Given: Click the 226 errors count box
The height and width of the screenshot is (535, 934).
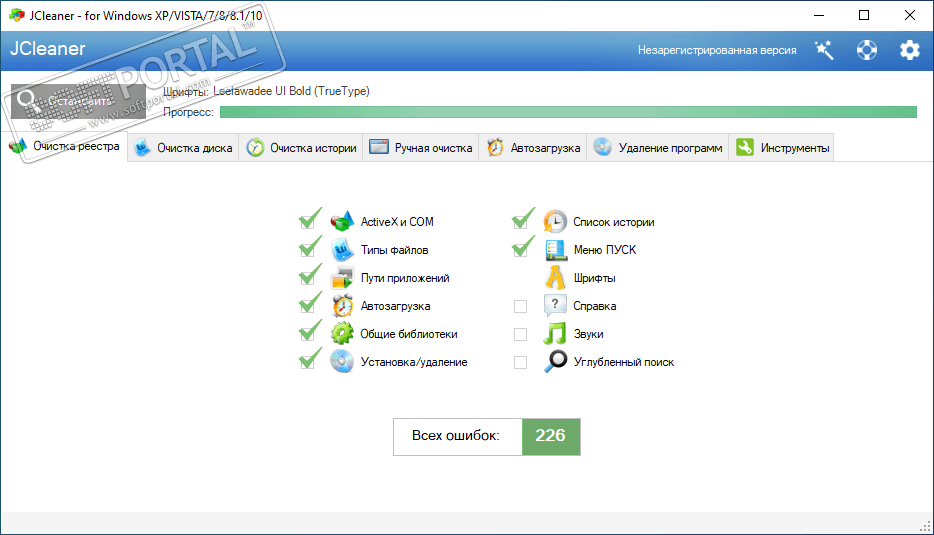Looking at the screenshot, I should coord(550,436).
